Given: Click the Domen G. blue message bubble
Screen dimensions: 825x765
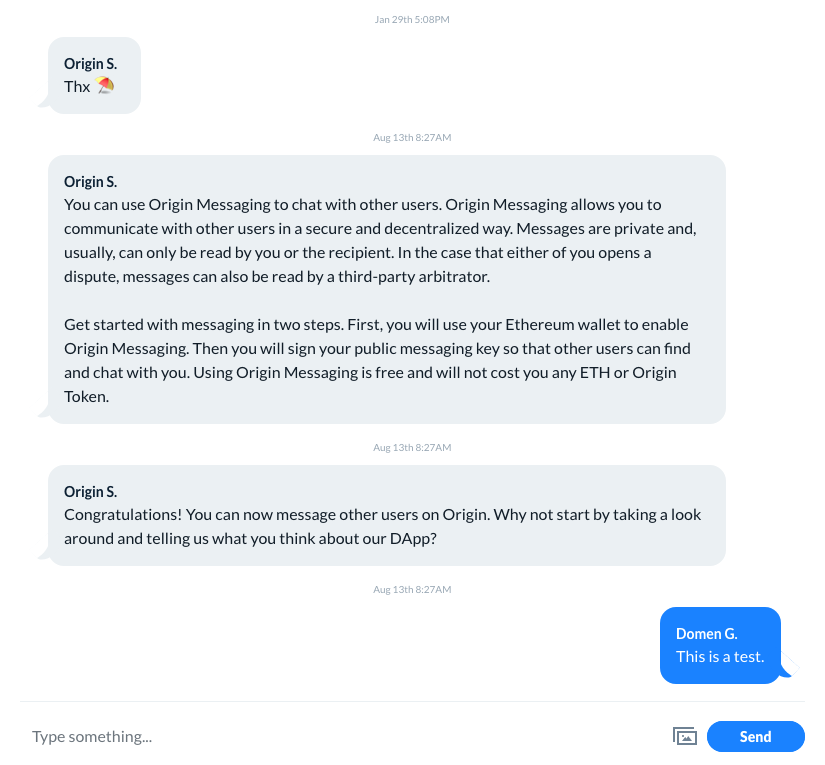Looking at the screenshot, I should pyautogui.click(x=720, y=645).
